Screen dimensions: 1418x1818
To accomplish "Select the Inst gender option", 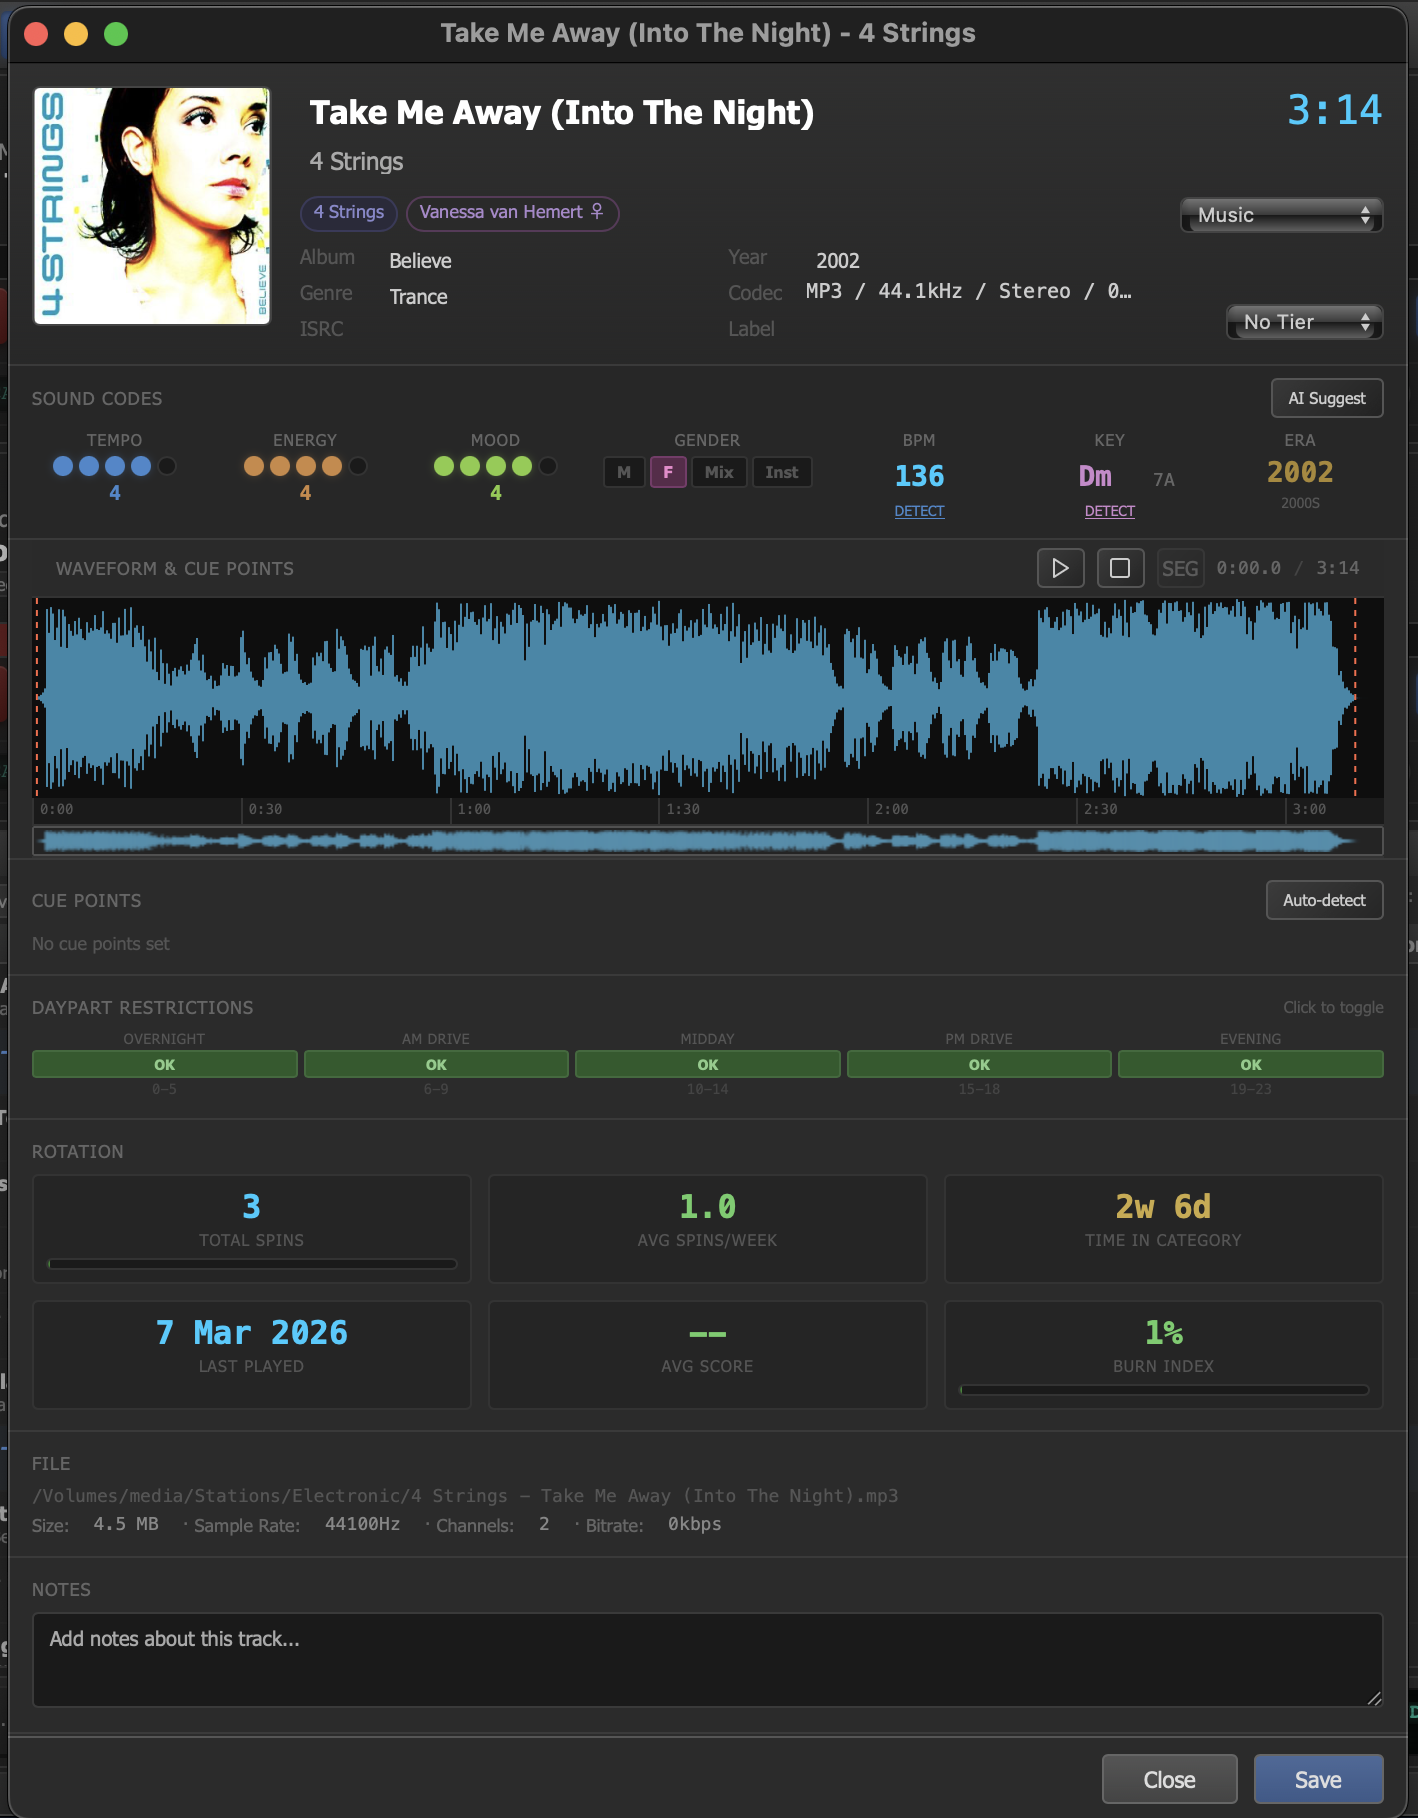I will 782,472.
